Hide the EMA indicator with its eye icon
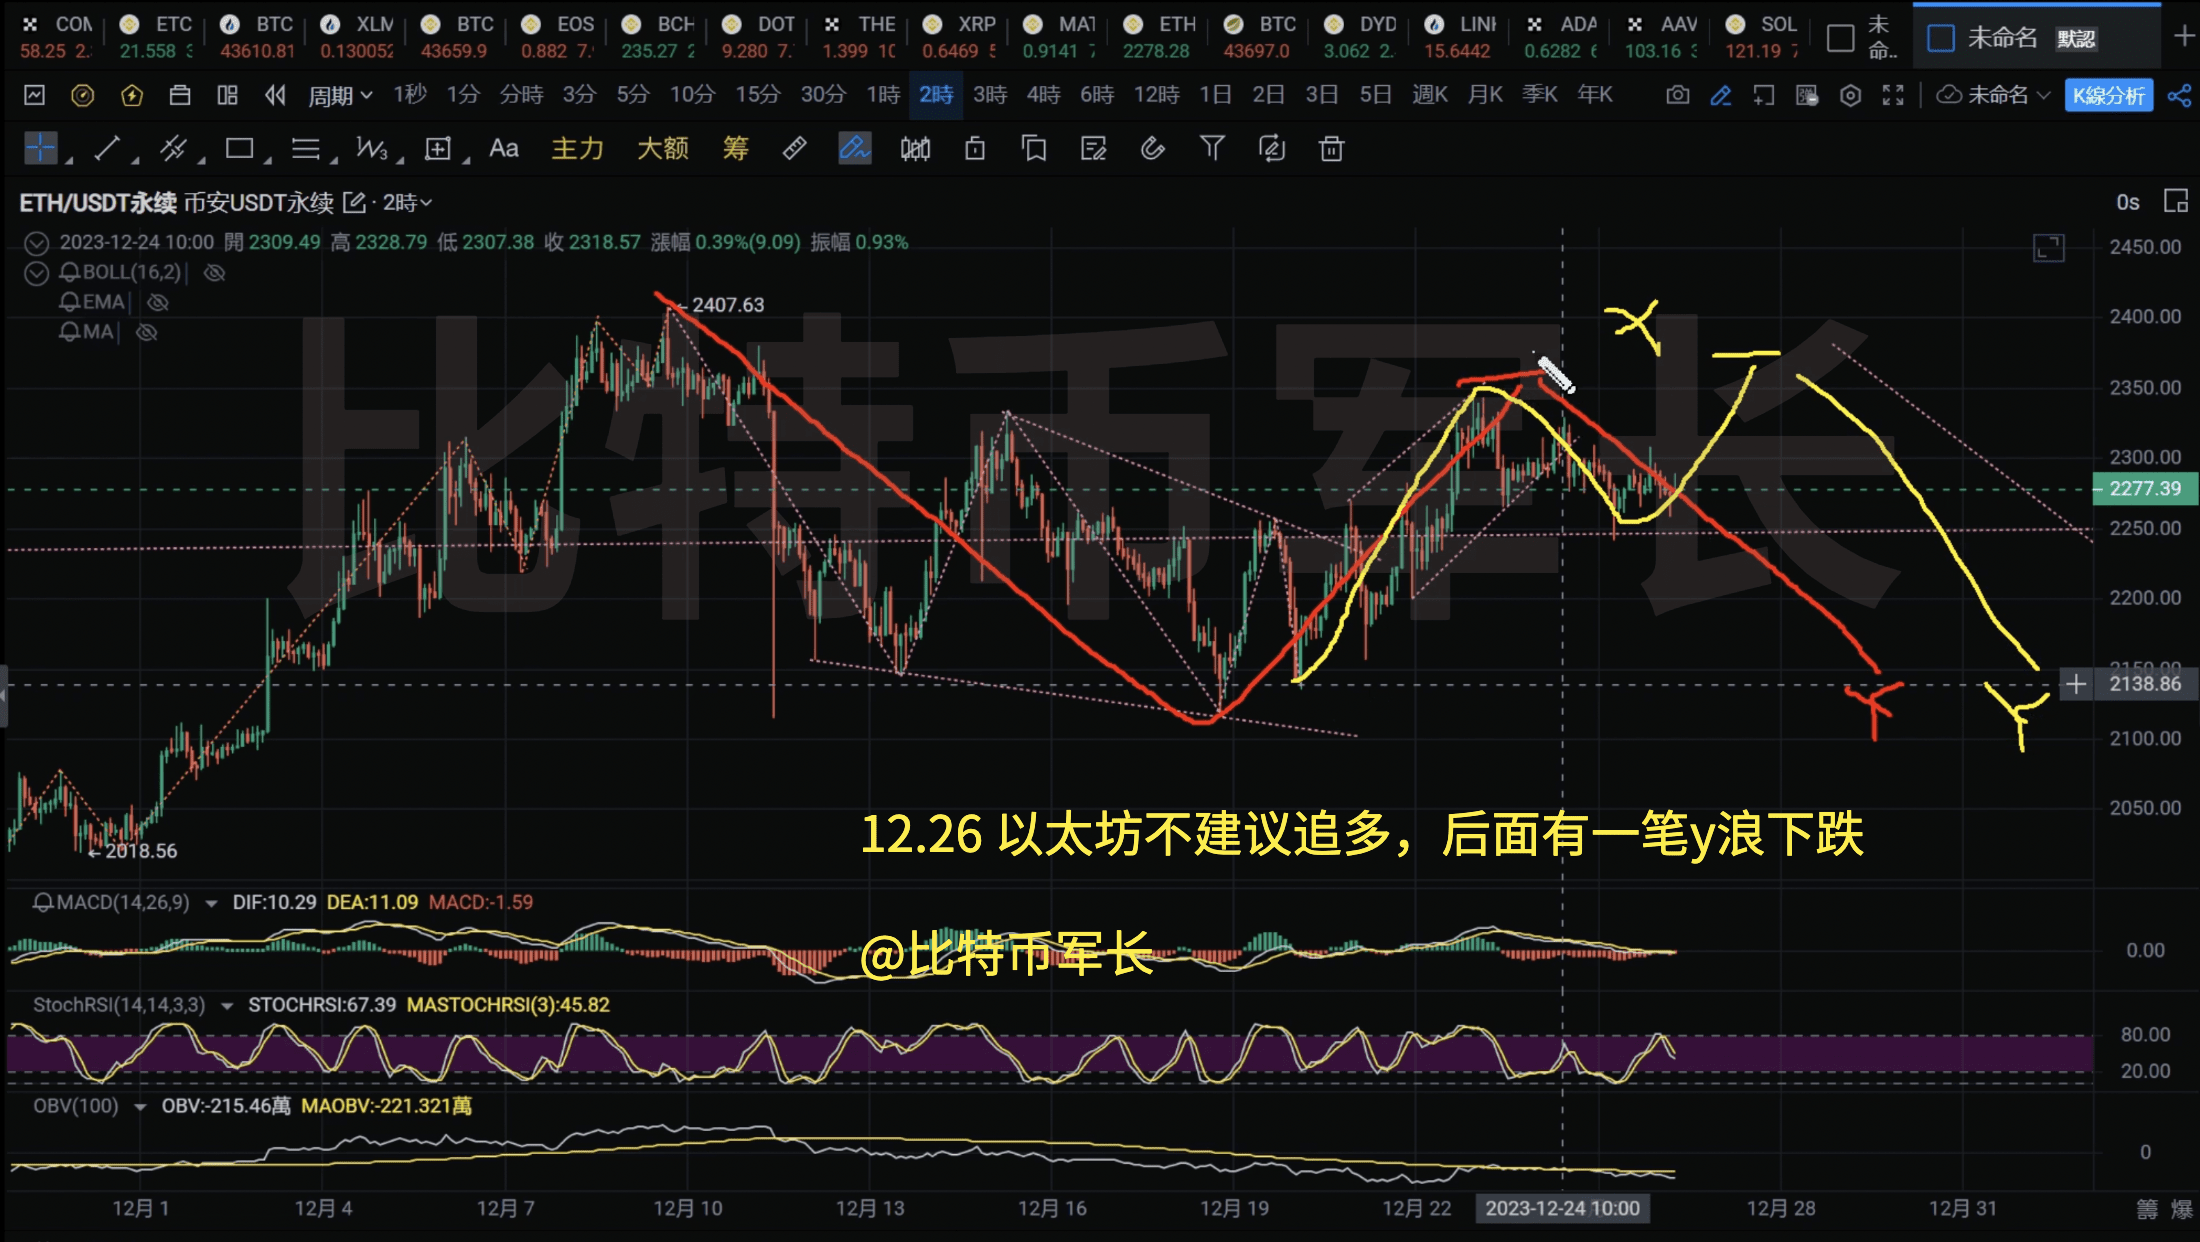 (158, 302)
